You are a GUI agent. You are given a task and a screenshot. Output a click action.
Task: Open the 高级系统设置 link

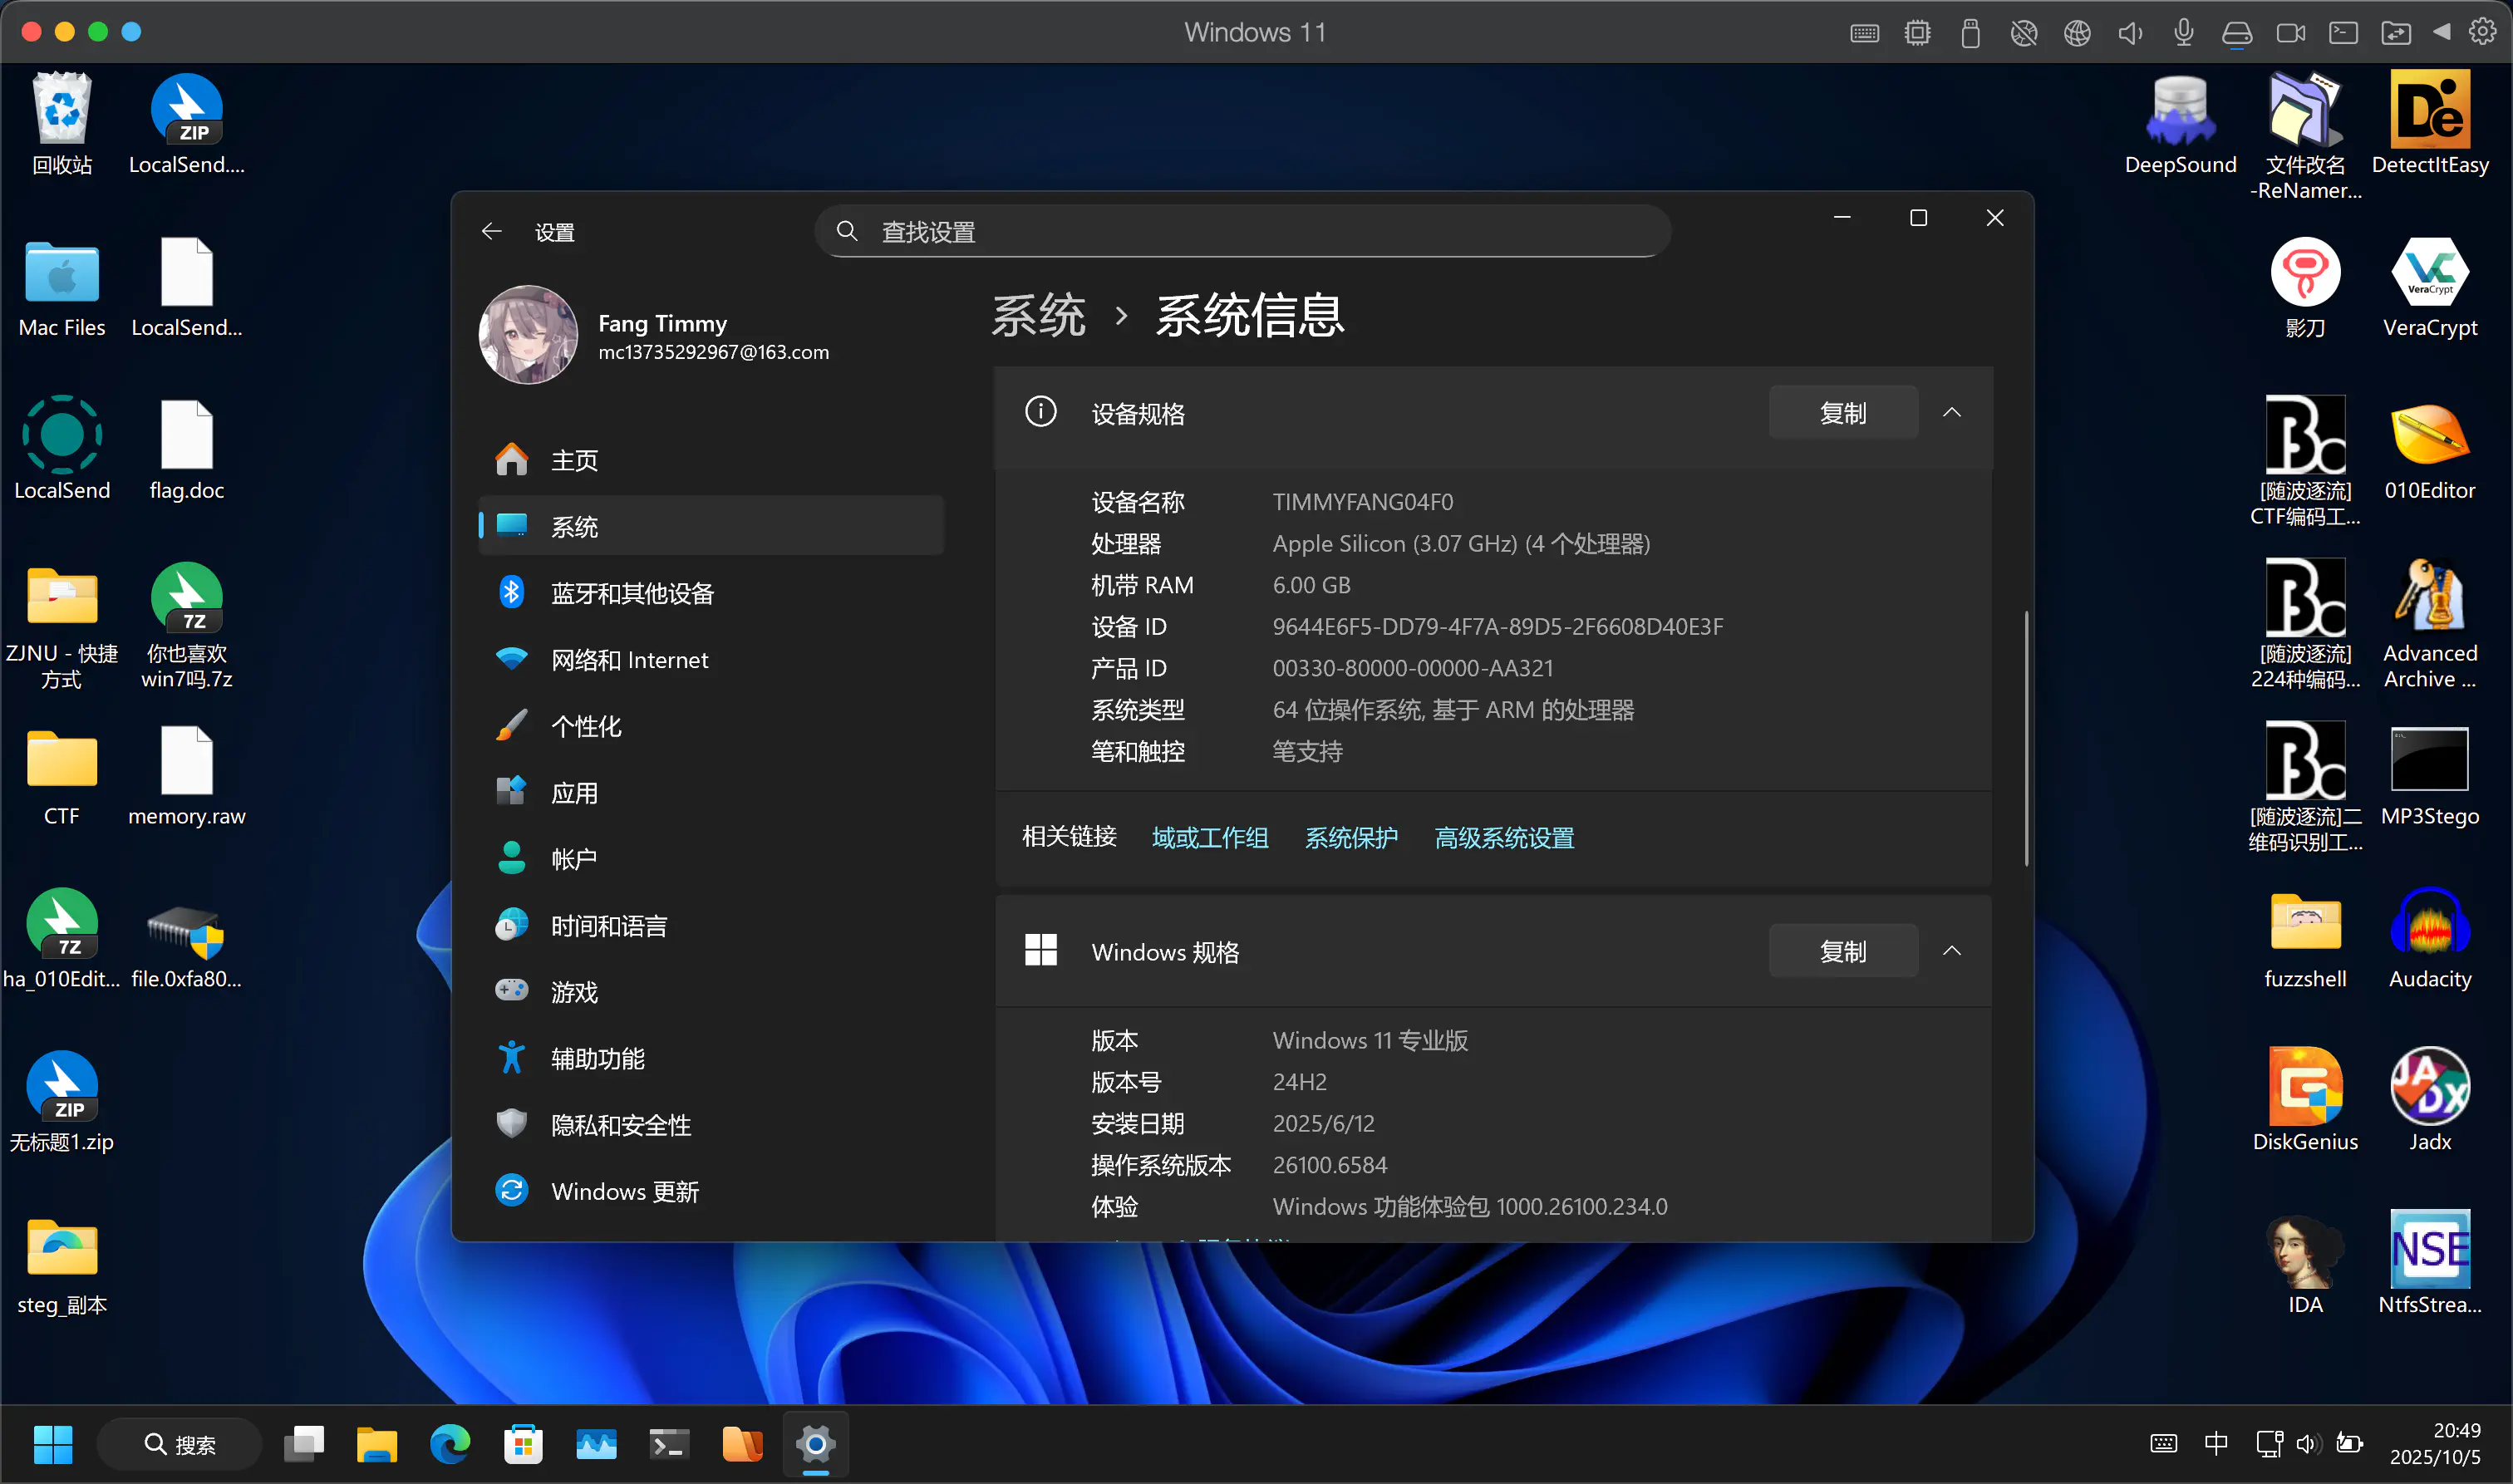(1503, 838)
